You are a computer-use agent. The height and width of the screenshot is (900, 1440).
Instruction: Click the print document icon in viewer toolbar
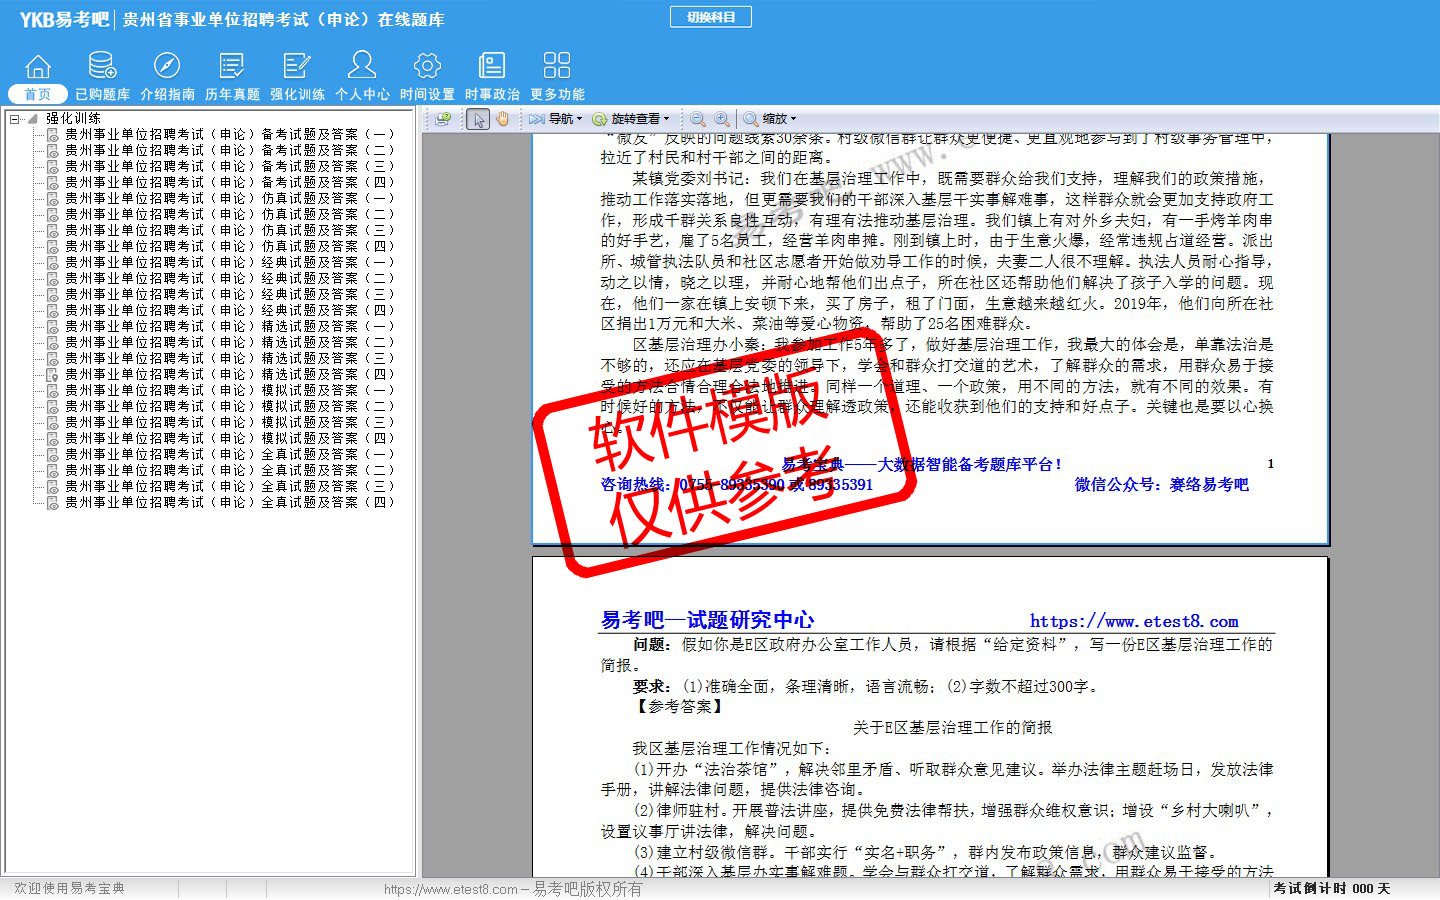click(443, 119)
